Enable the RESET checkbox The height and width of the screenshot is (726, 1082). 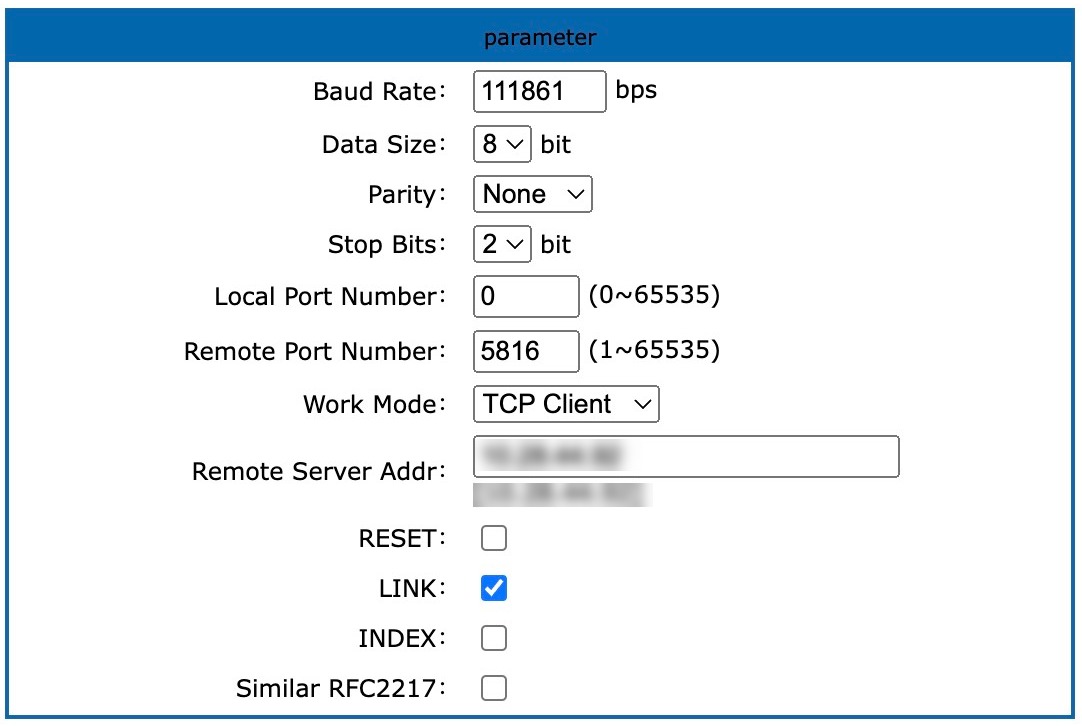tap(494, 538)
